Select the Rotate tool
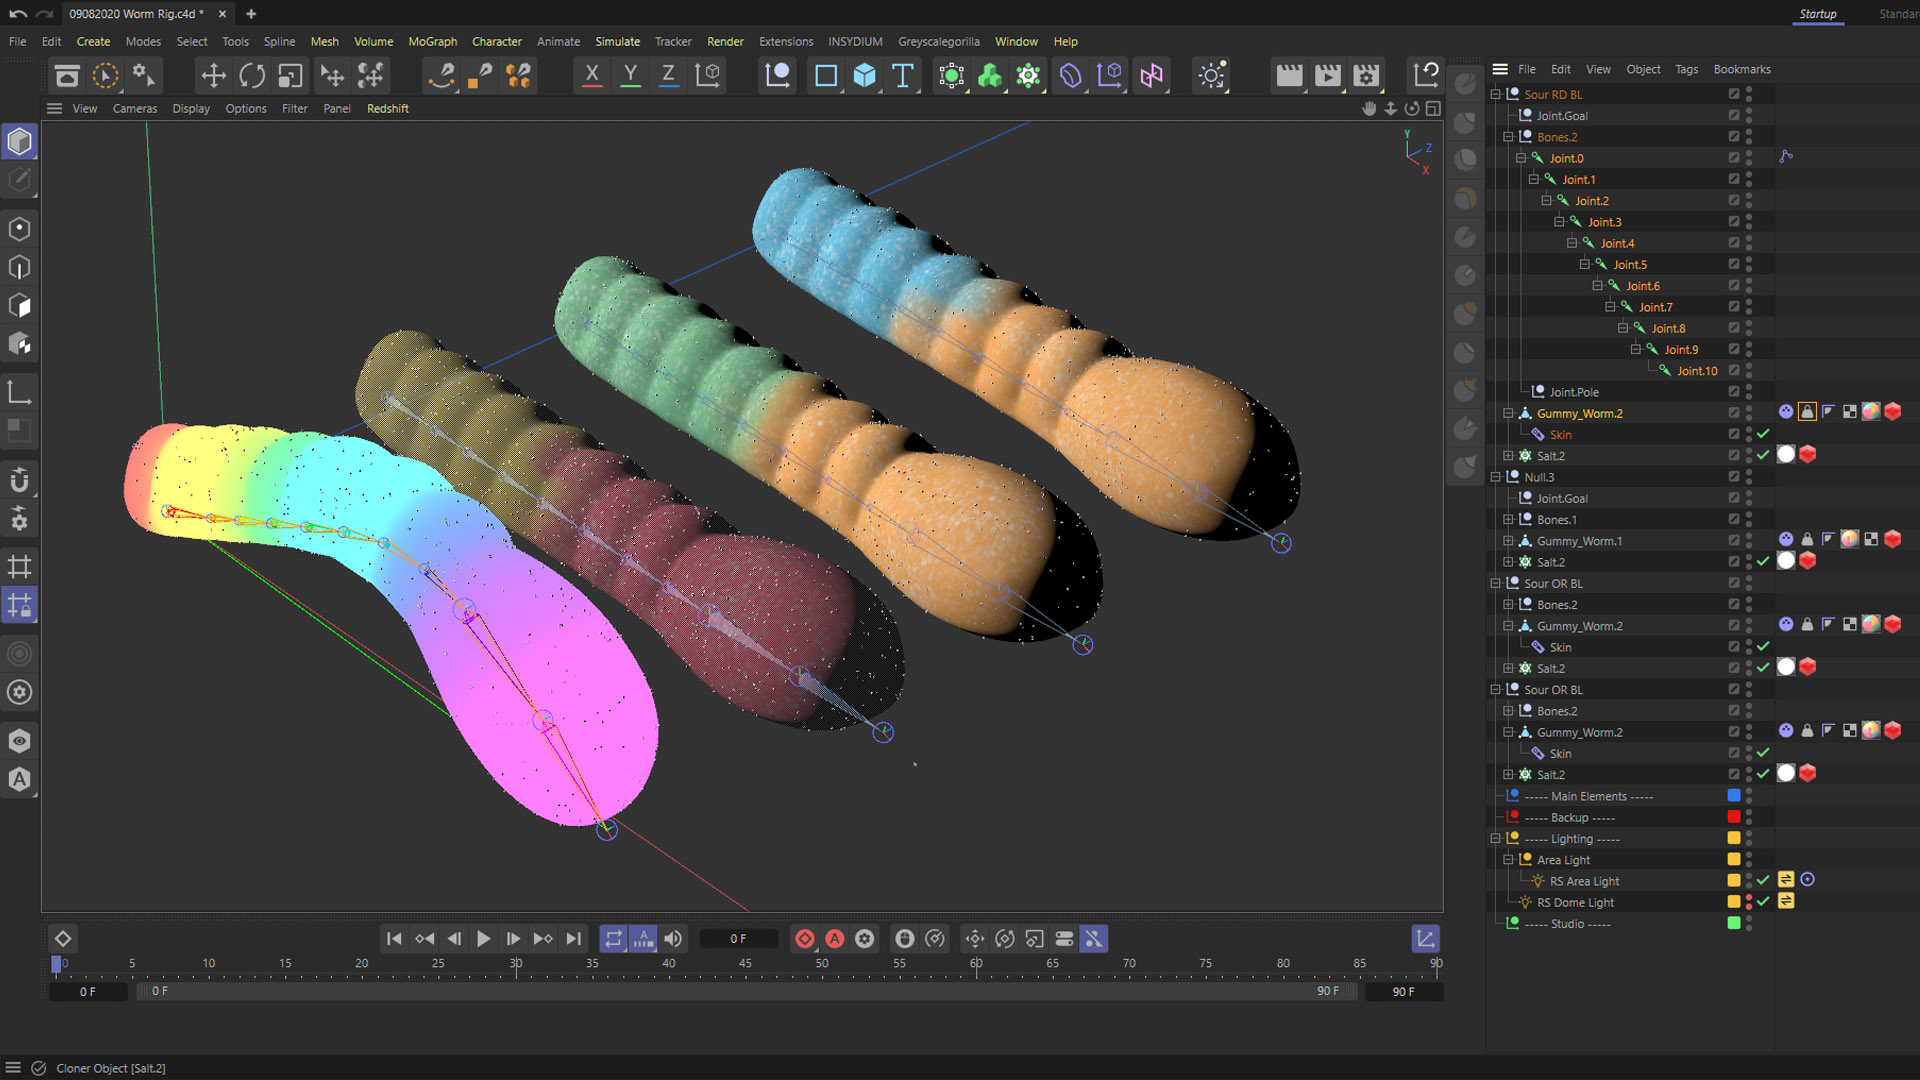Viewport: 1920px width, 1080px height. (252, 76)
